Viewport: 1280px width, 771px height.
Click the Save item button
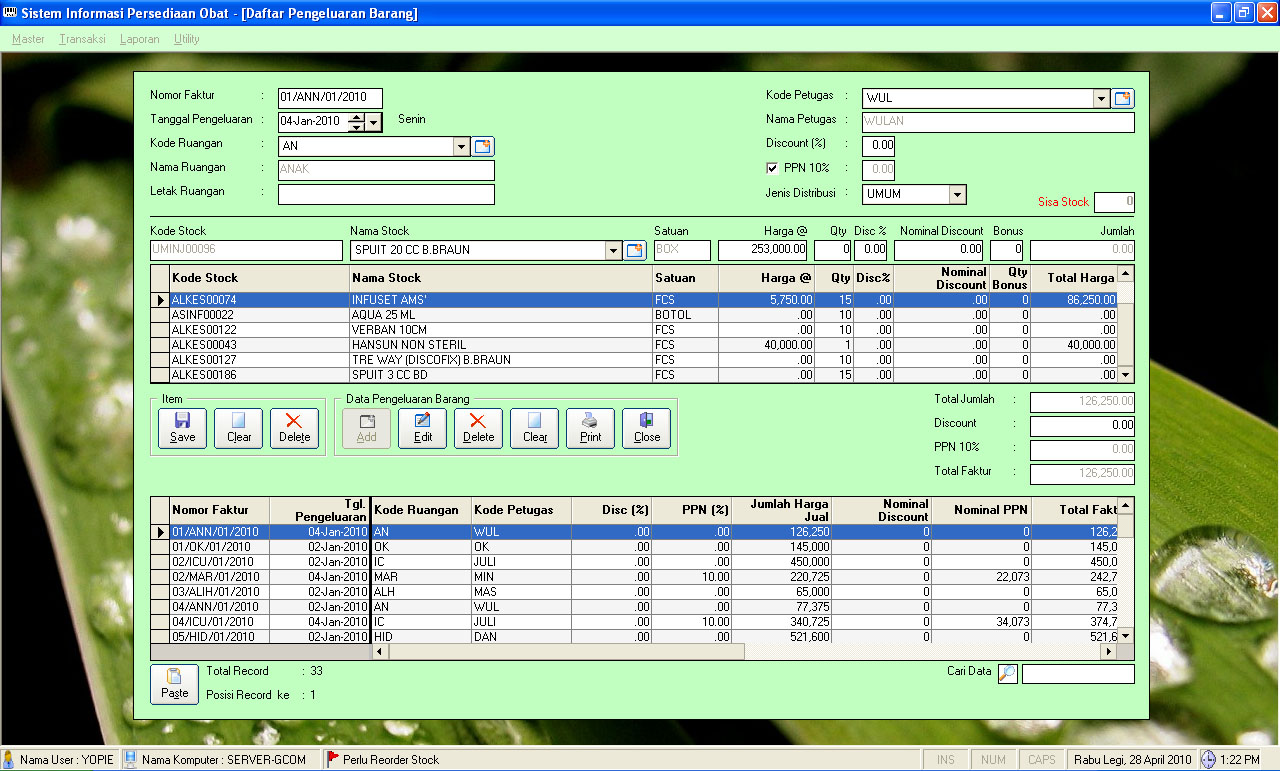pos(182,427)
